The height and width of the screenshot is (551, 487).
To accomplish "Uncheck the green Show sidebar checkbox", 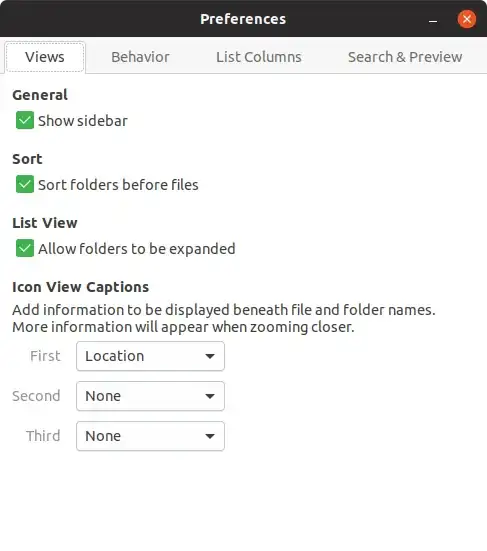I will (x=25, y=121).
